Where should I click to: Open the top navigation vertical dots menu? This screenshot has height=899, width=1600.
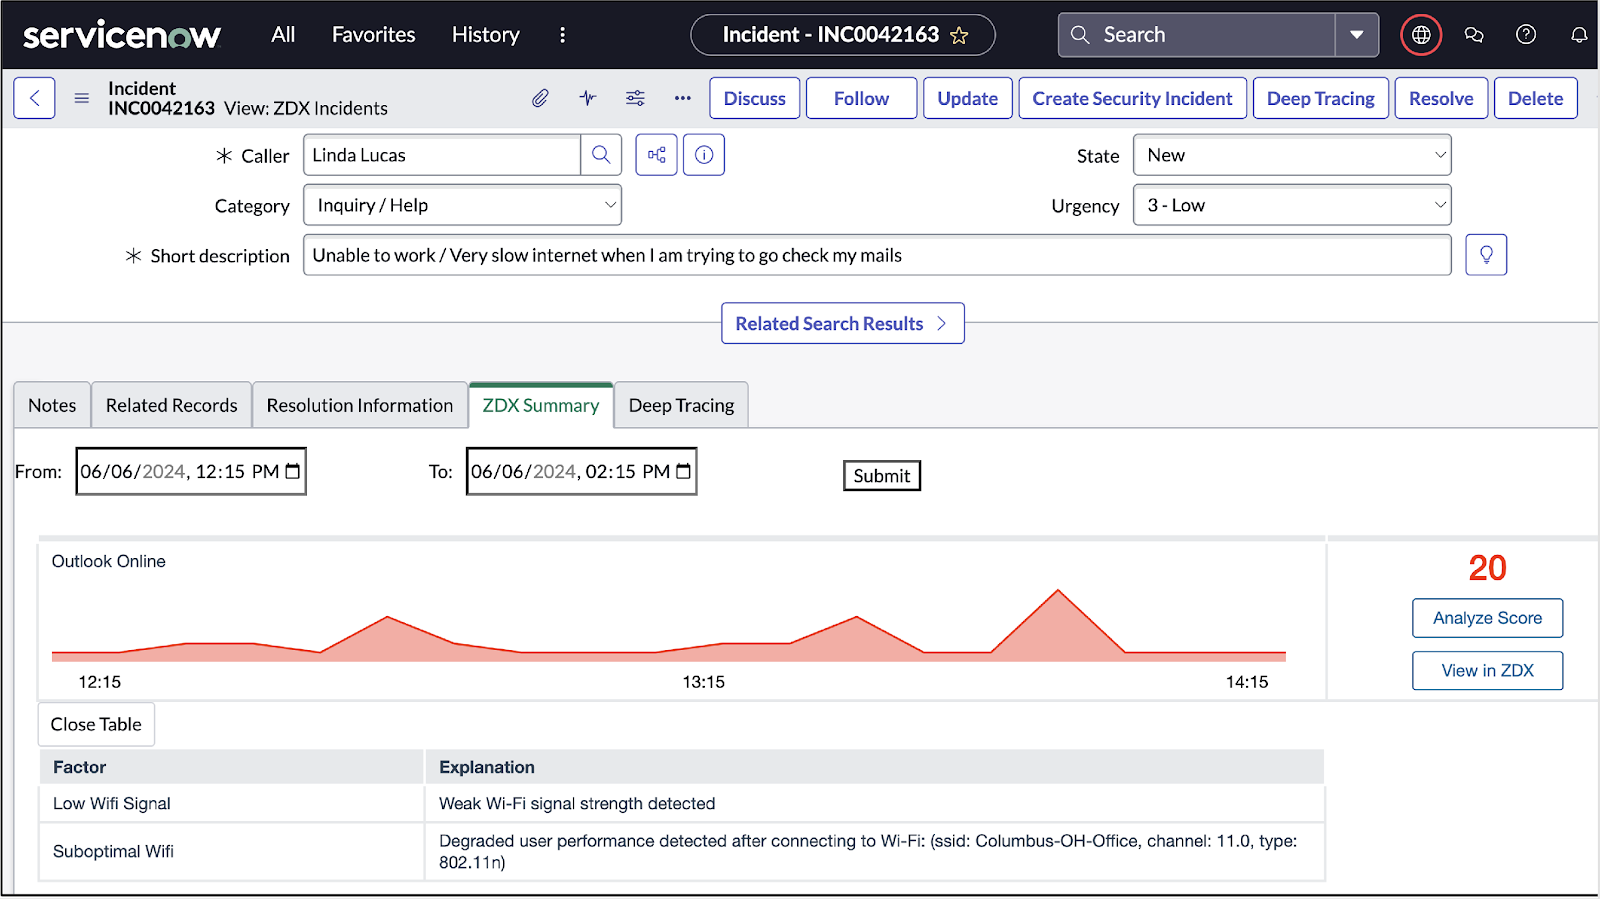click(563, 35)
